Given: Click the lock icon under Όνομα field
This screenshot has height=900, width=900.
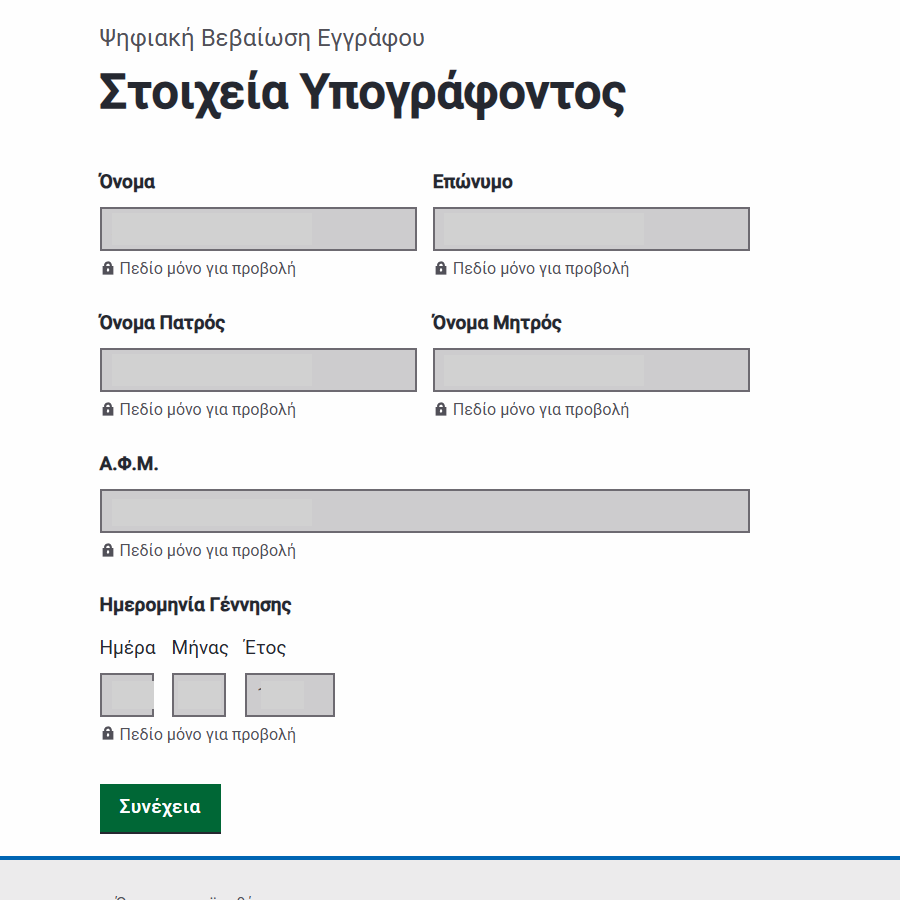Looking at the screenshot, I should click(x=108, y=269).
